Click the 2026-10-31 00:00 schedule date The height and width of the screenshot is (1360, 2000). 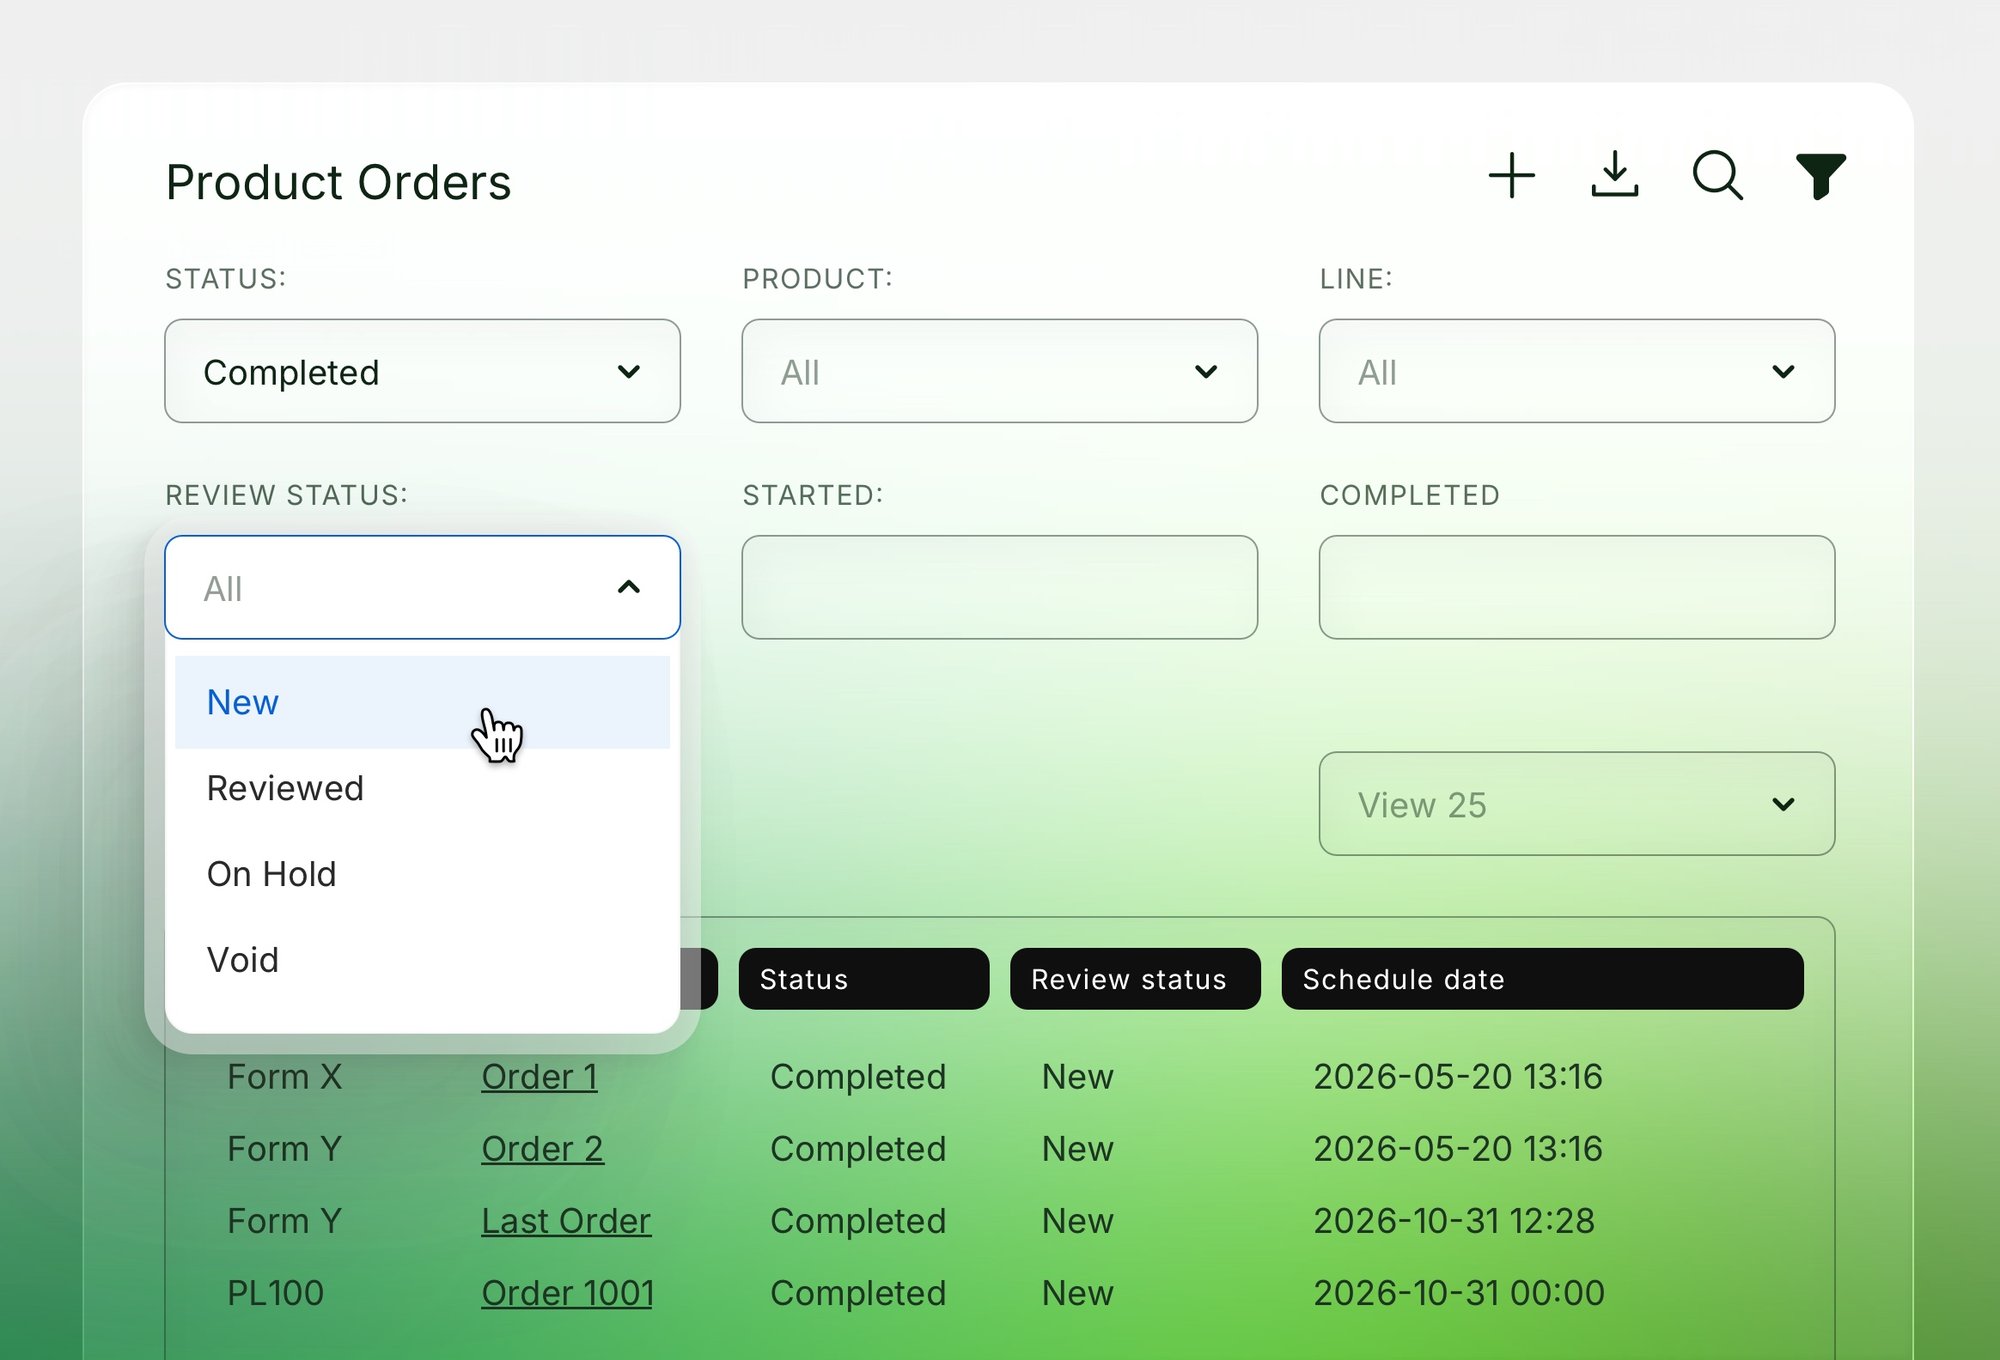pos(1459,1293)
